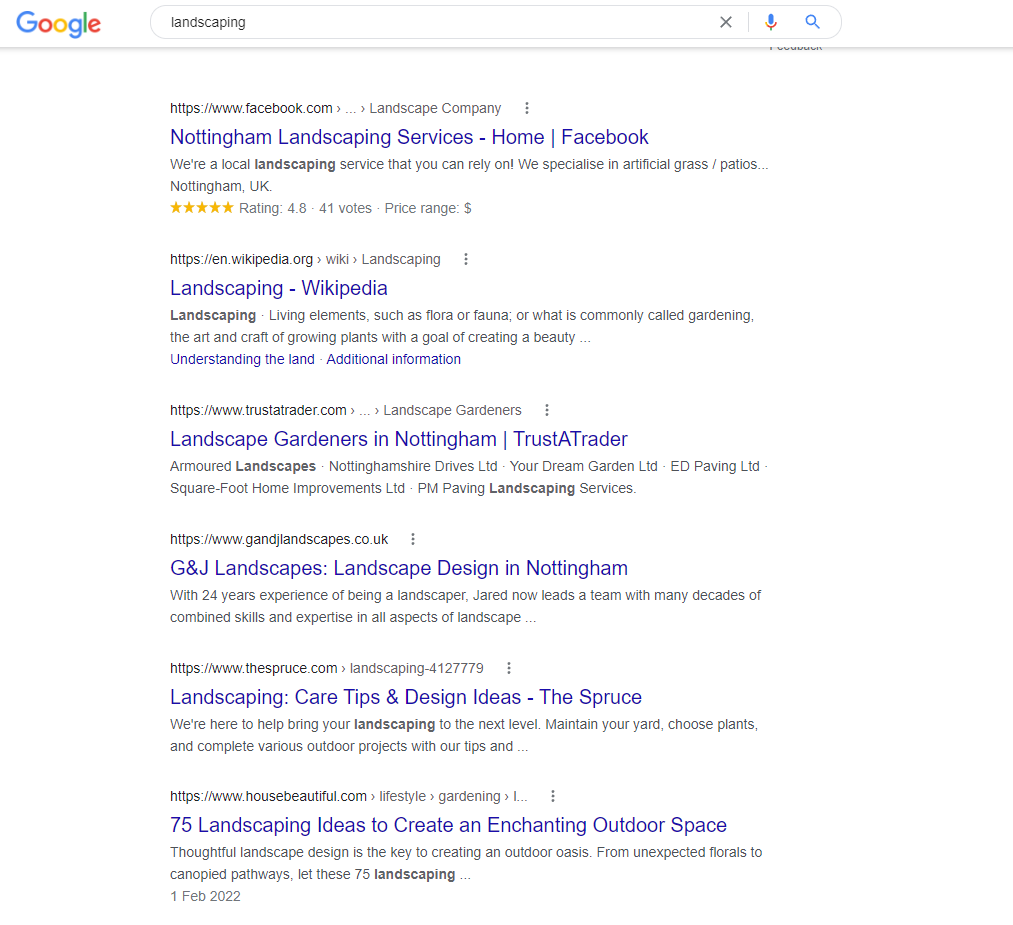Click the five-star rating graphic
The height and width of the screenshot is (925, 1013).
(202, 207)
